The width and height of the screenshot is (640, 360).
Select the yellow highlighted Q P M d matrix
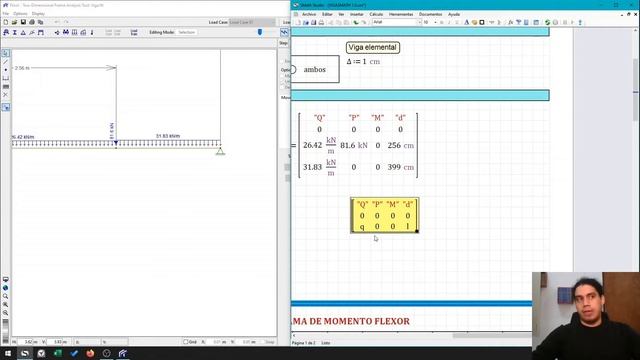[384, 216]
